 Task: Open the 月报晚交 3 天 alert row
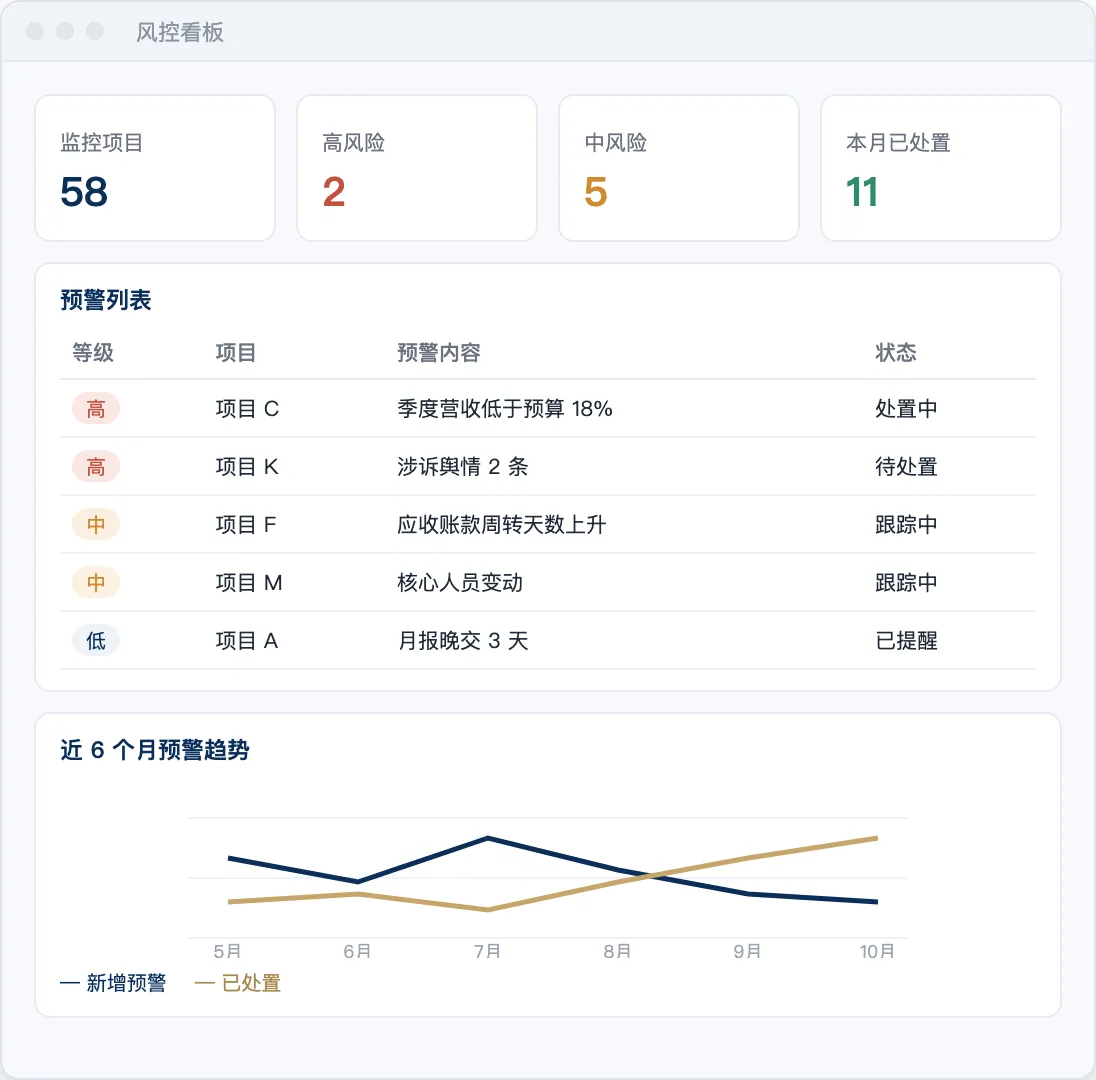click(x=548, y=640)
